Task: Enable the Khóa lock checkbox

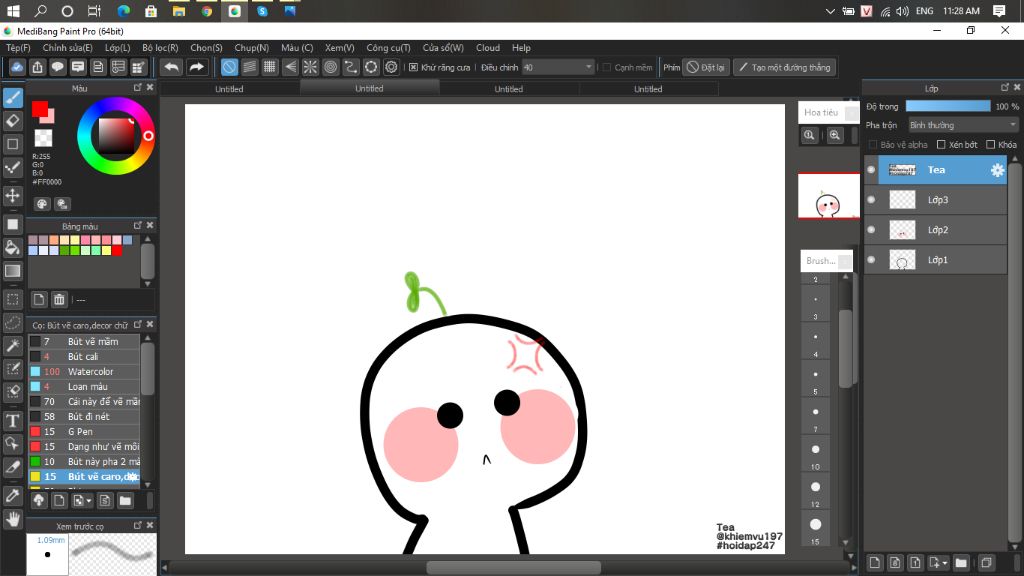Action: click(x=990, y=145)
